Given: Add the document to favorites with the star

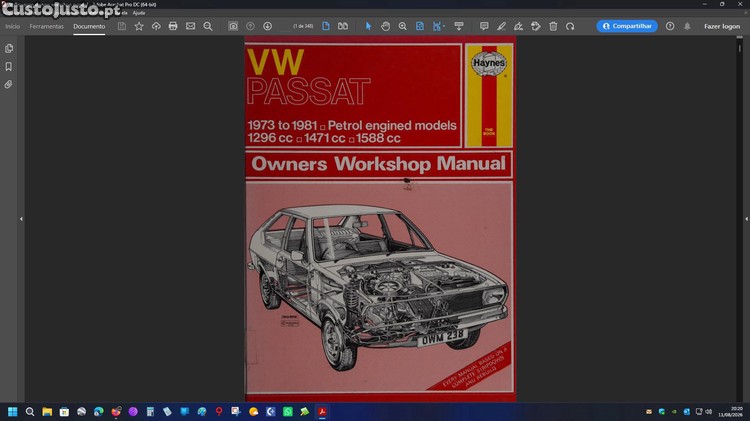Looking at the screenshot, I should (139, 26).
